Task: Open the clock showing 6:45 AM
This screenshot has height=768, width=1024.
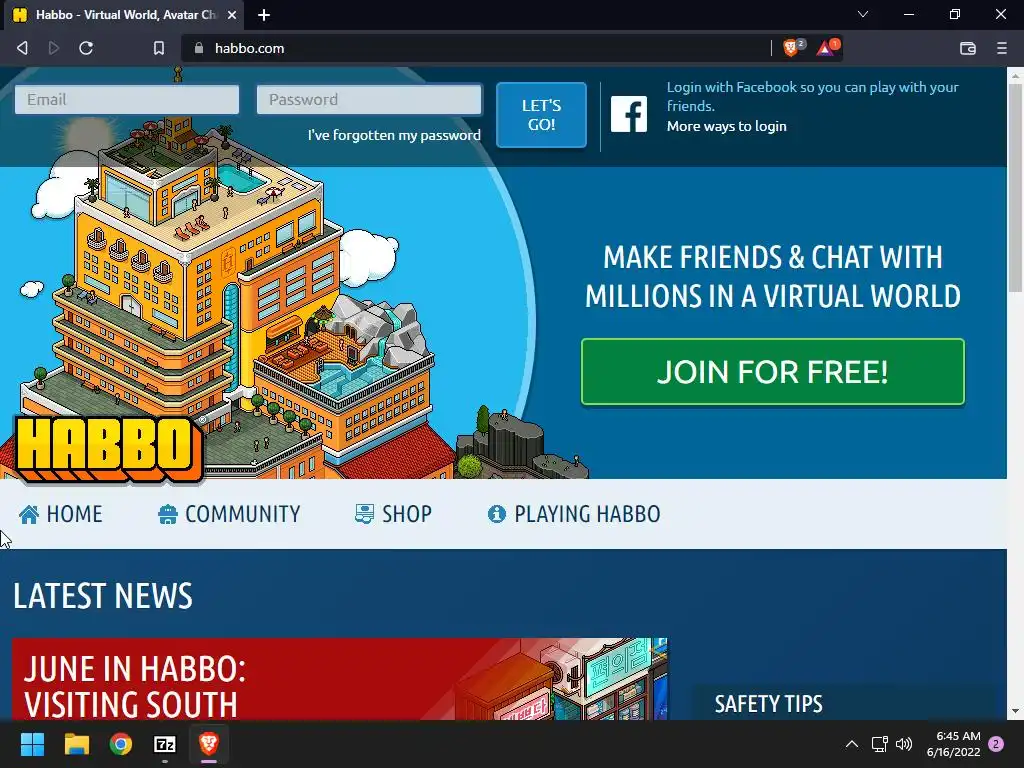Action: 953,744
